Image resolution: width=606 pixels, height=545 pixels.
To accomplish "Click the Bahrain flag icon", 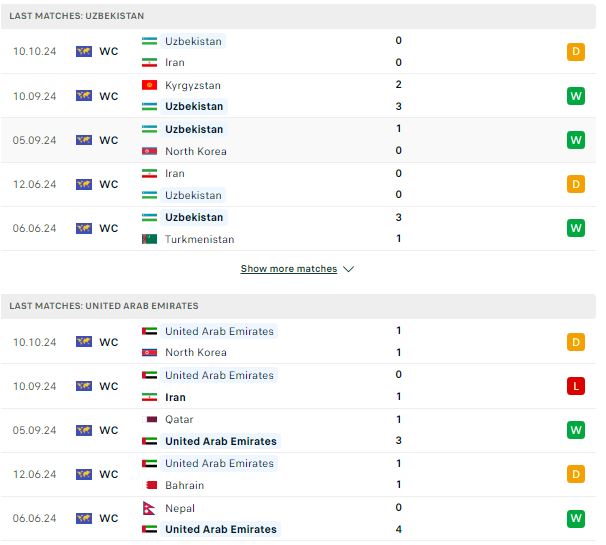I will (149, 485).
